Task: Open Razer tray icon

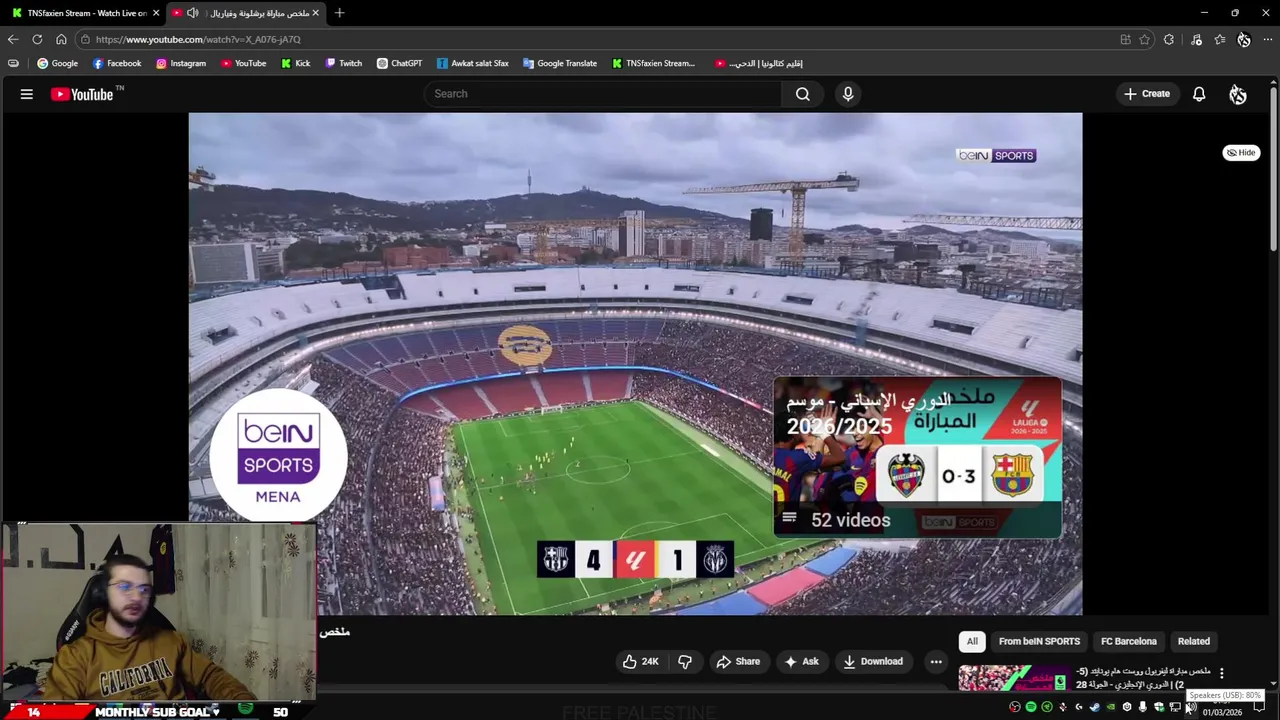Action: (x=1047, y=707)
